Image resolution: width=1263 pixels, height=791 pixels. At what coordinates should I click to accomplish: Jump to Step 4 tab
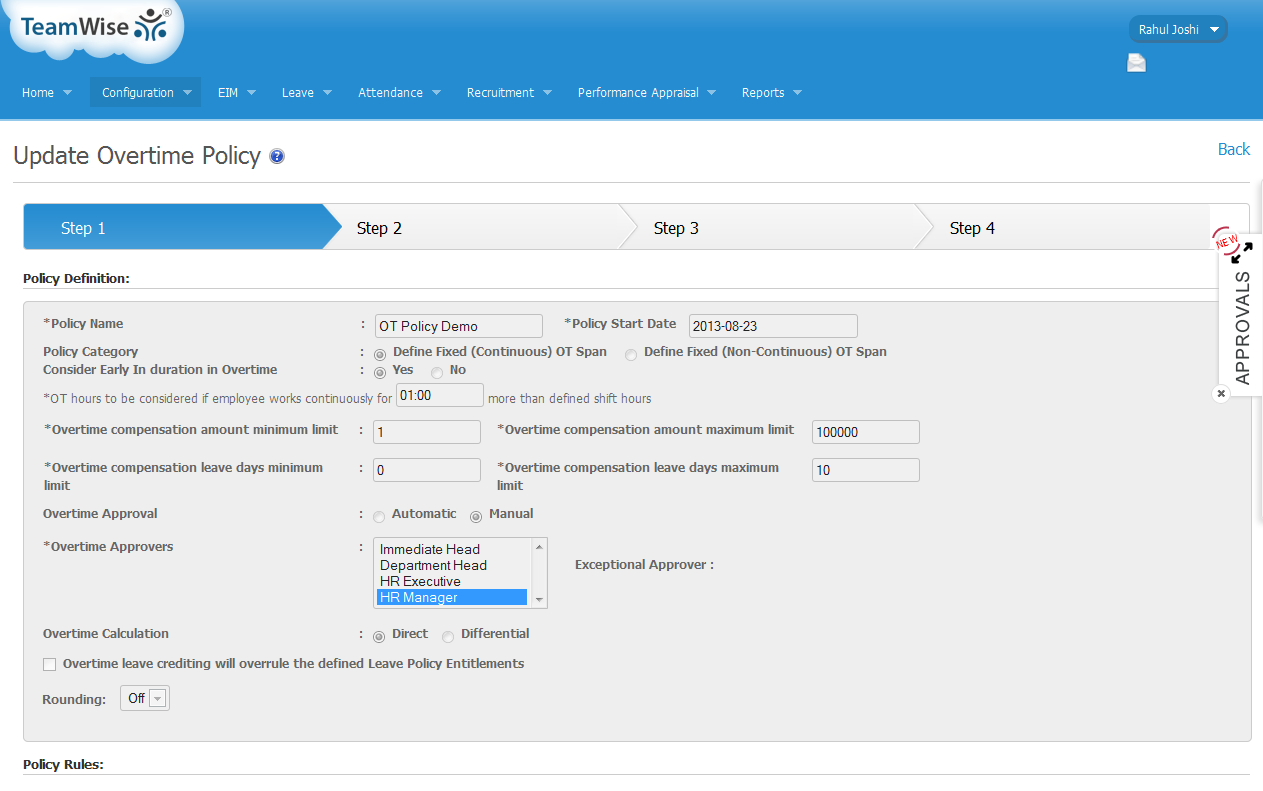pyautogui.click(x=972, y=228)
